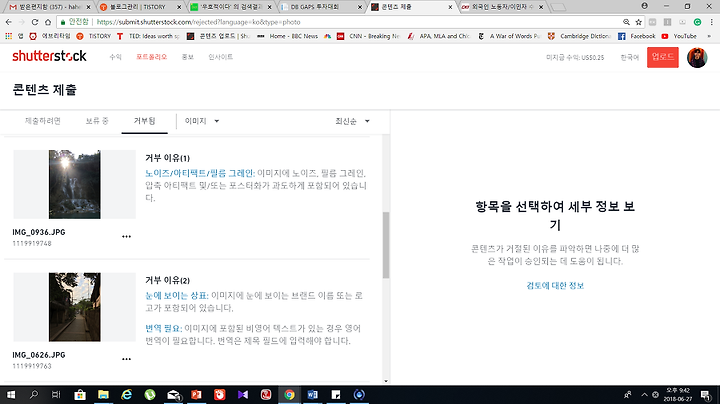Screen dimensions: 720x404
Task: Switch to the 제출하려면 tab
Action: pos(43,121)
